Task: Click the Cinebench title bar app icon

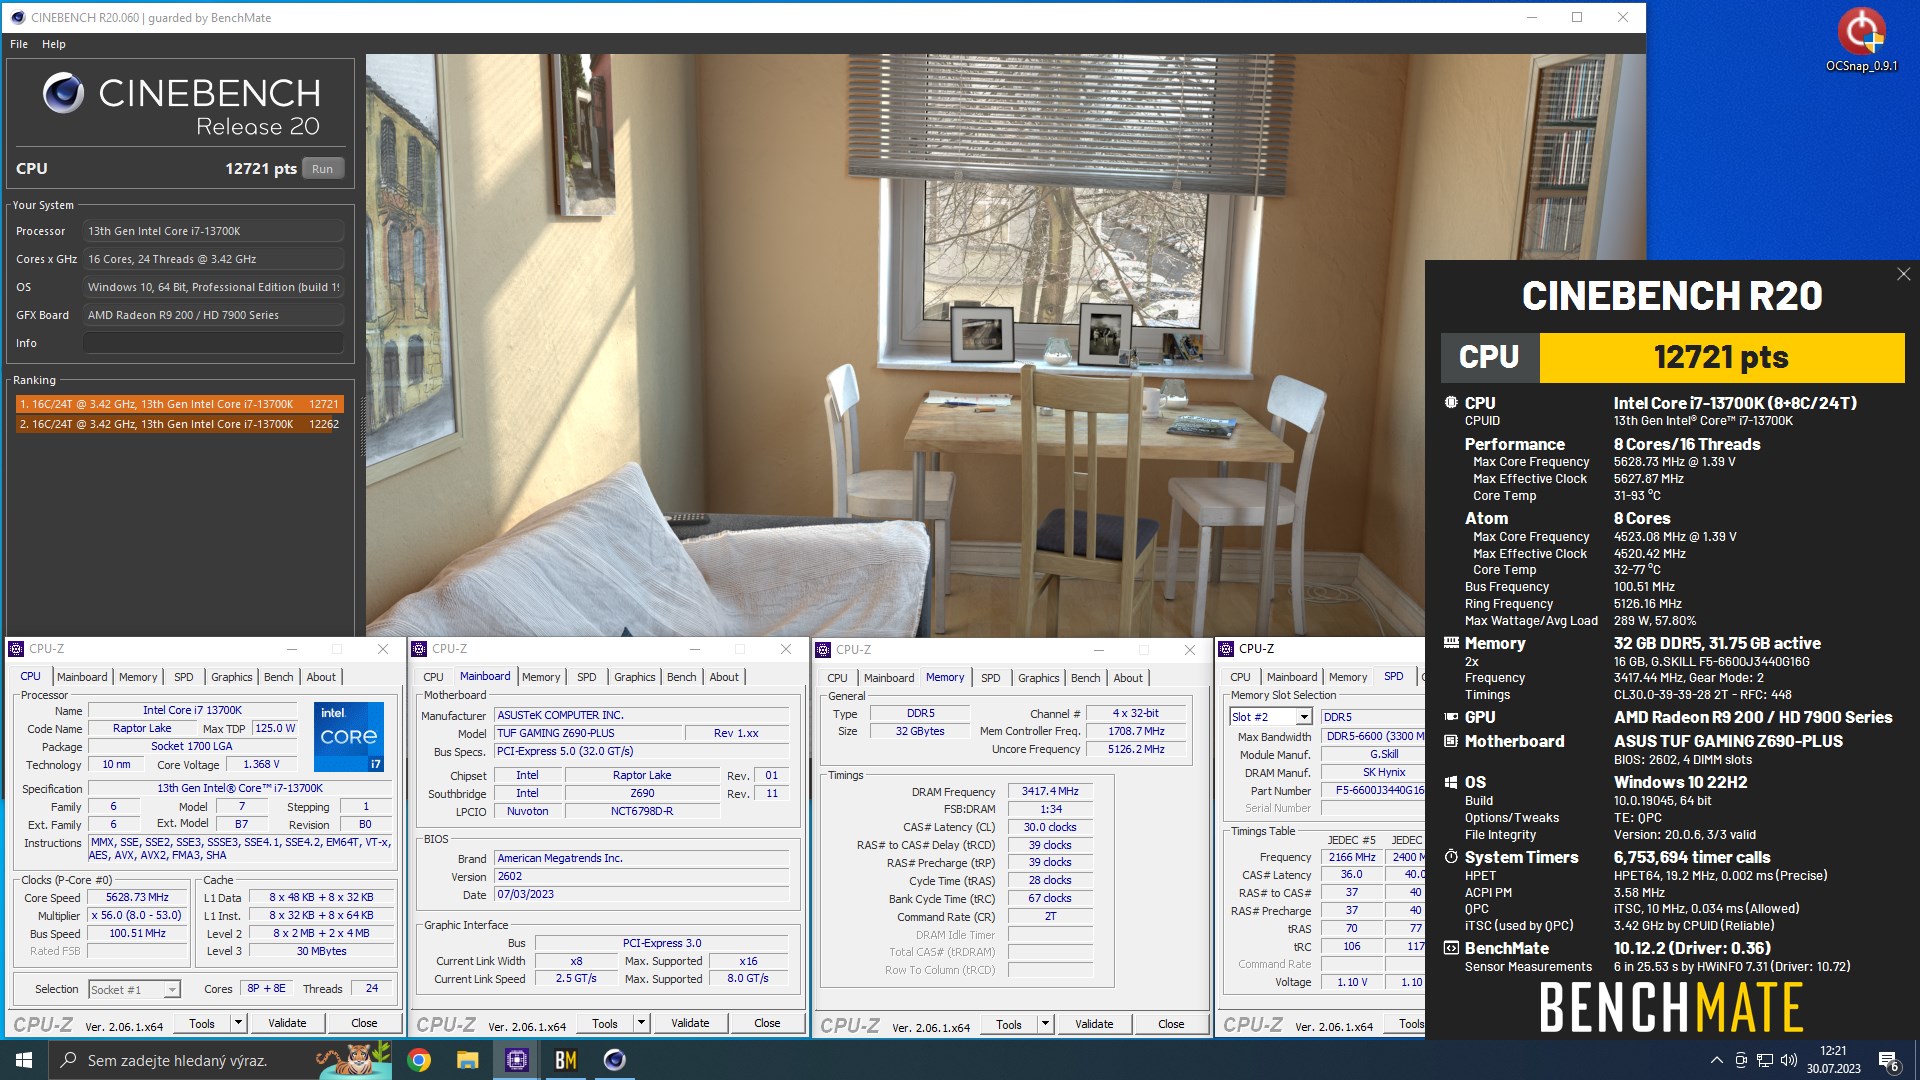Action: click(17, 17)
